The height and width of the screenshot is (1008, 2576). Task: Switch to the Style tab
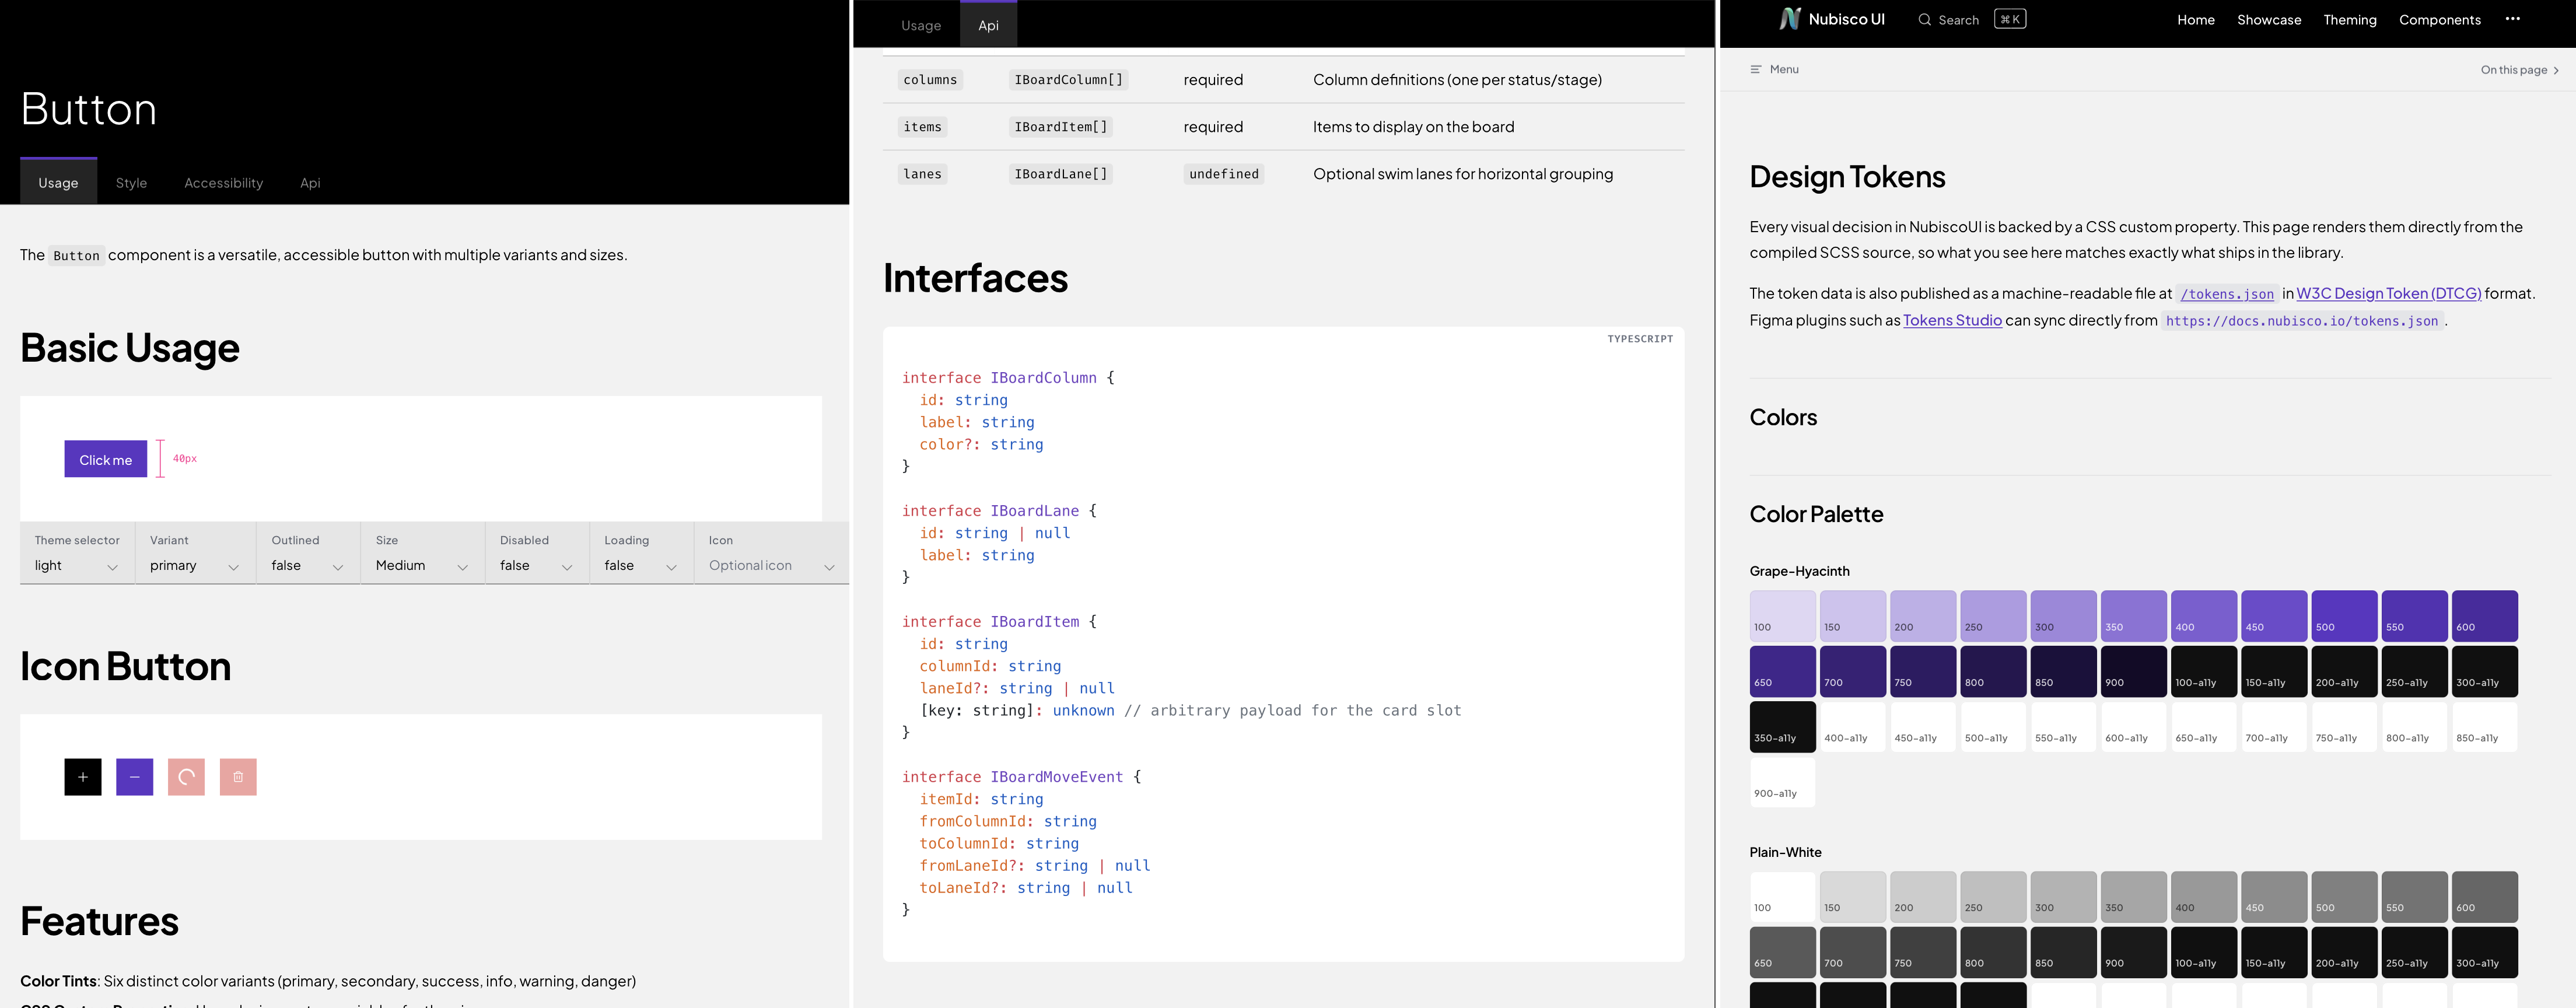(131, 182)
